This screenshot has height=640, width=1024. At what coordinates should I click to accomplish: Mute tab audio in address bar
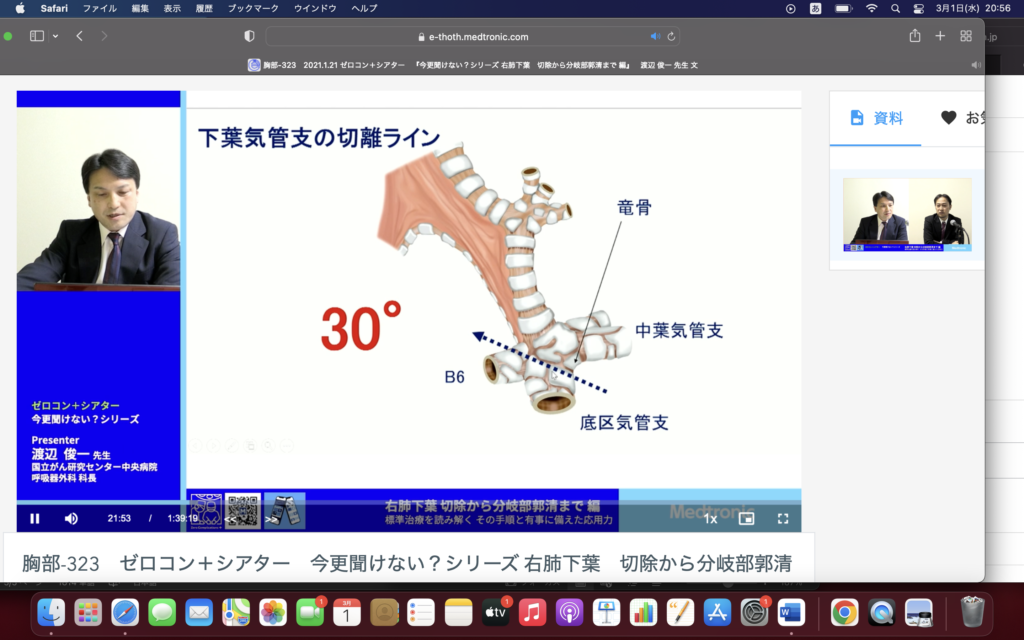click(655, 37)
